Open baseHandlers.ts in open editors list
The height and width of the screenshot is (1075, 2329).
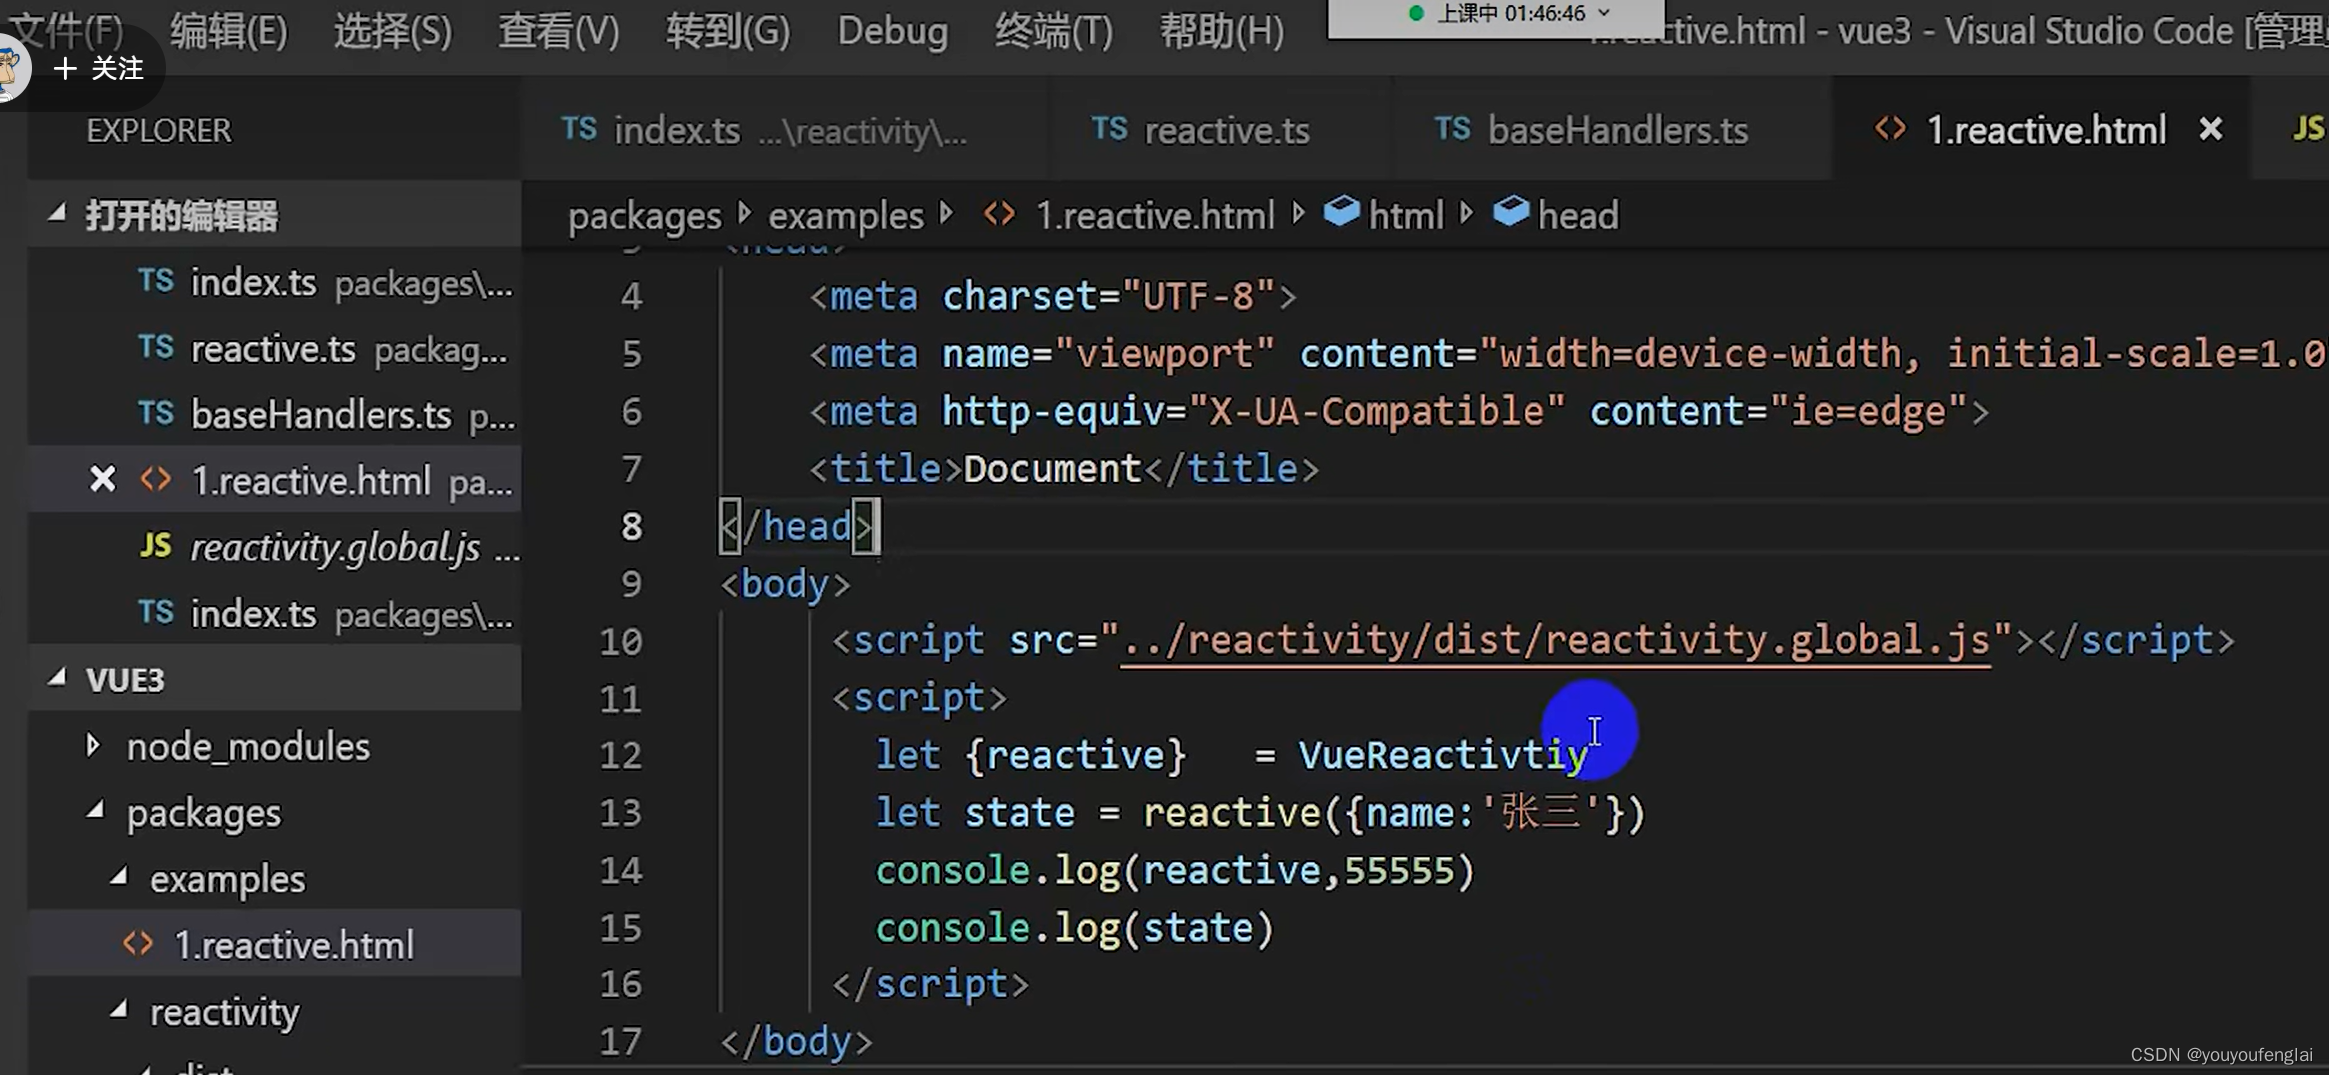tap(274, 414)
